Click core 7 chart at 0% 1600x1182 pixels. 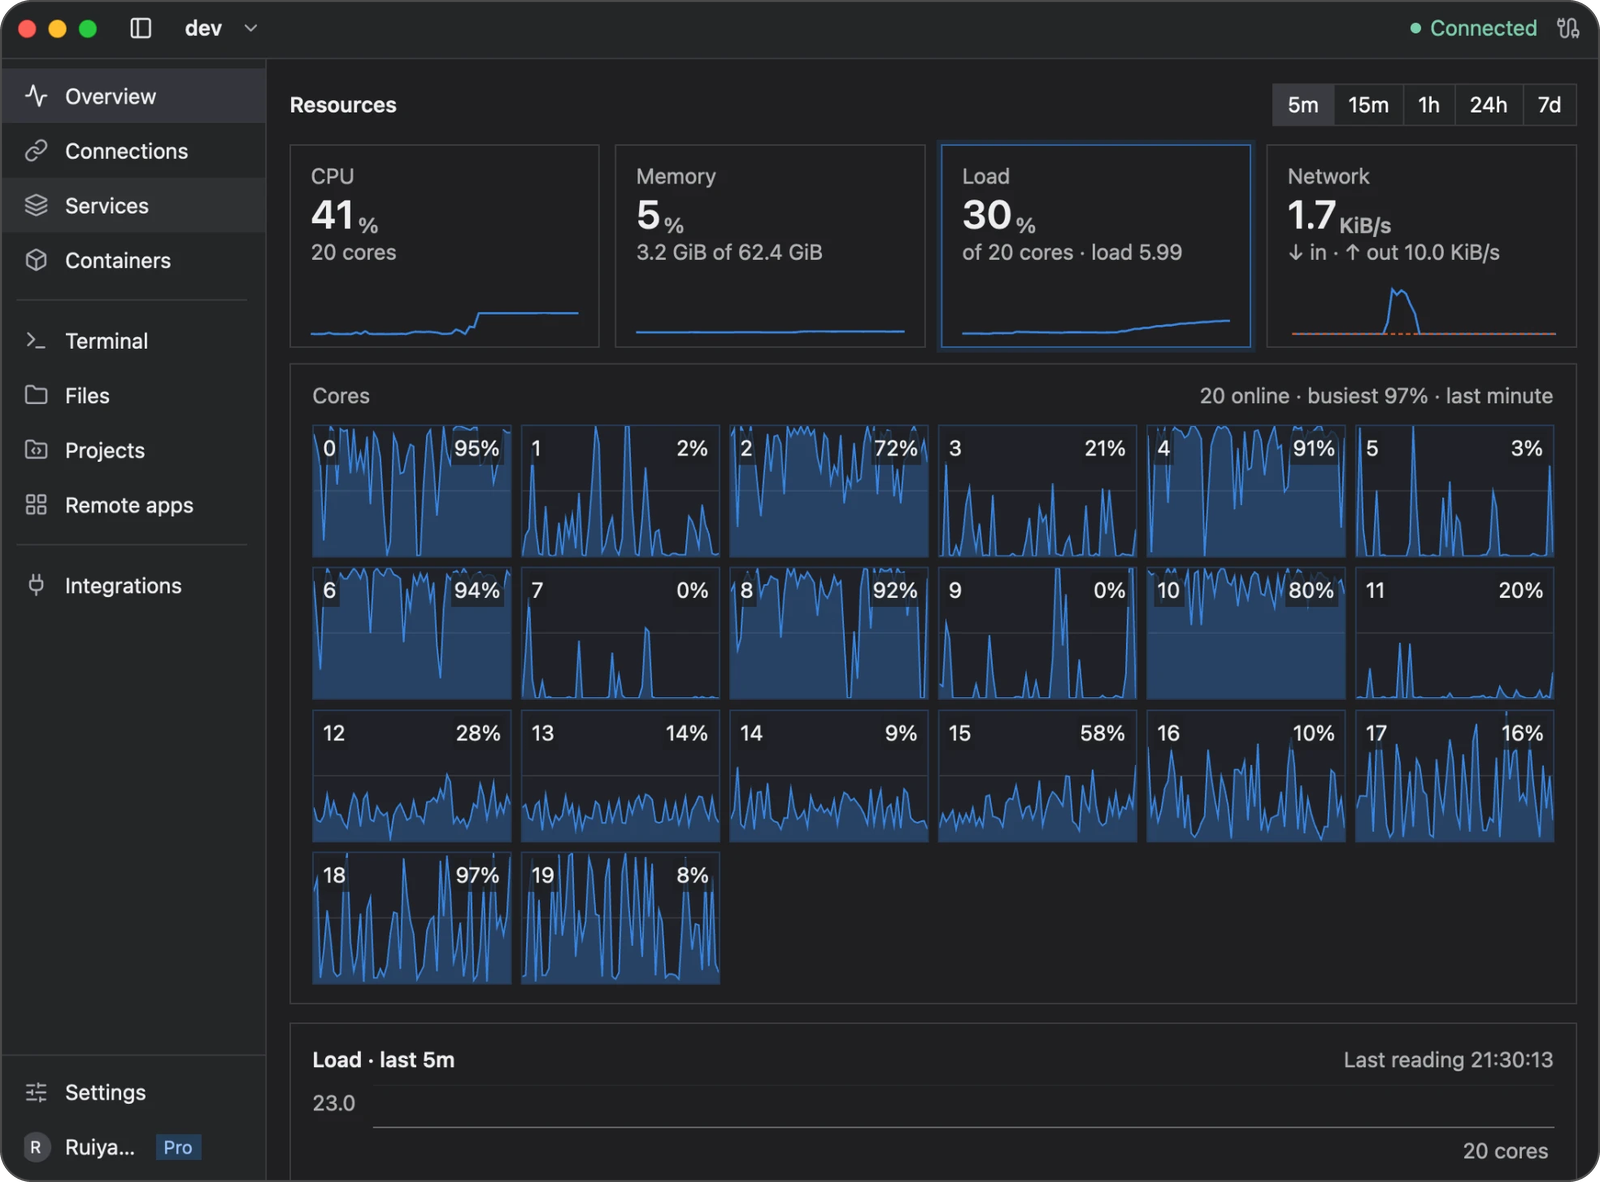click(x=620, y=633)
